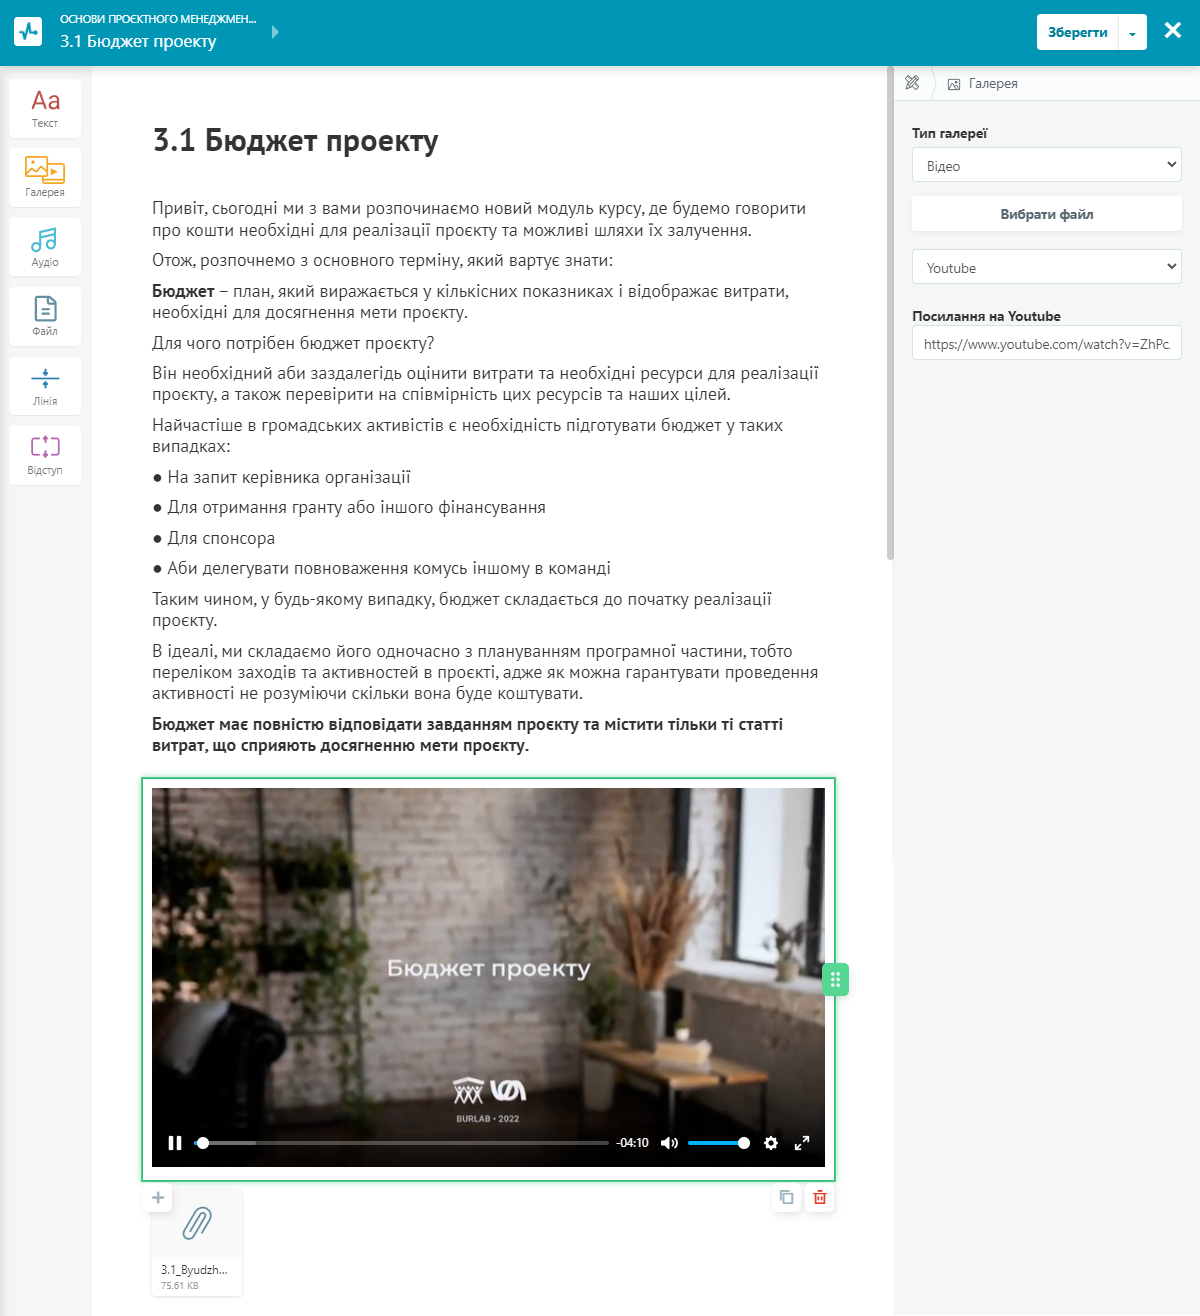This screenshot has width=1200, height=1316.
Task: Add an Аудіо block
Action: pyautogui.click(x=45, y=247)
